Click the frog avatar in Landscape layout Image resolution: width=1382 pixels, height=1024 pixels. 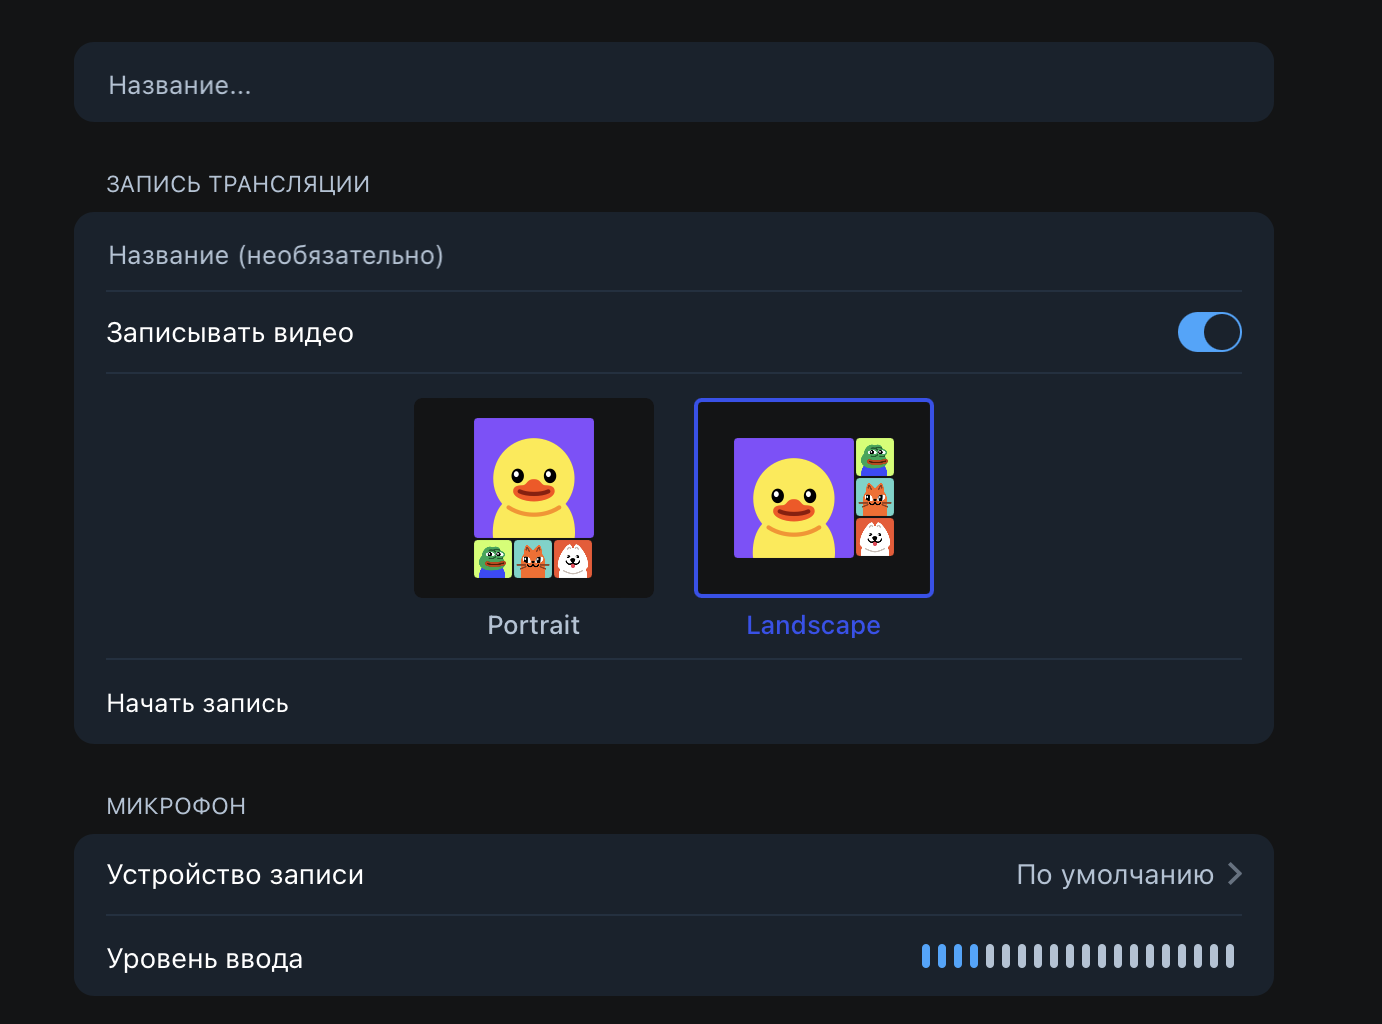[x=875, y=457]
